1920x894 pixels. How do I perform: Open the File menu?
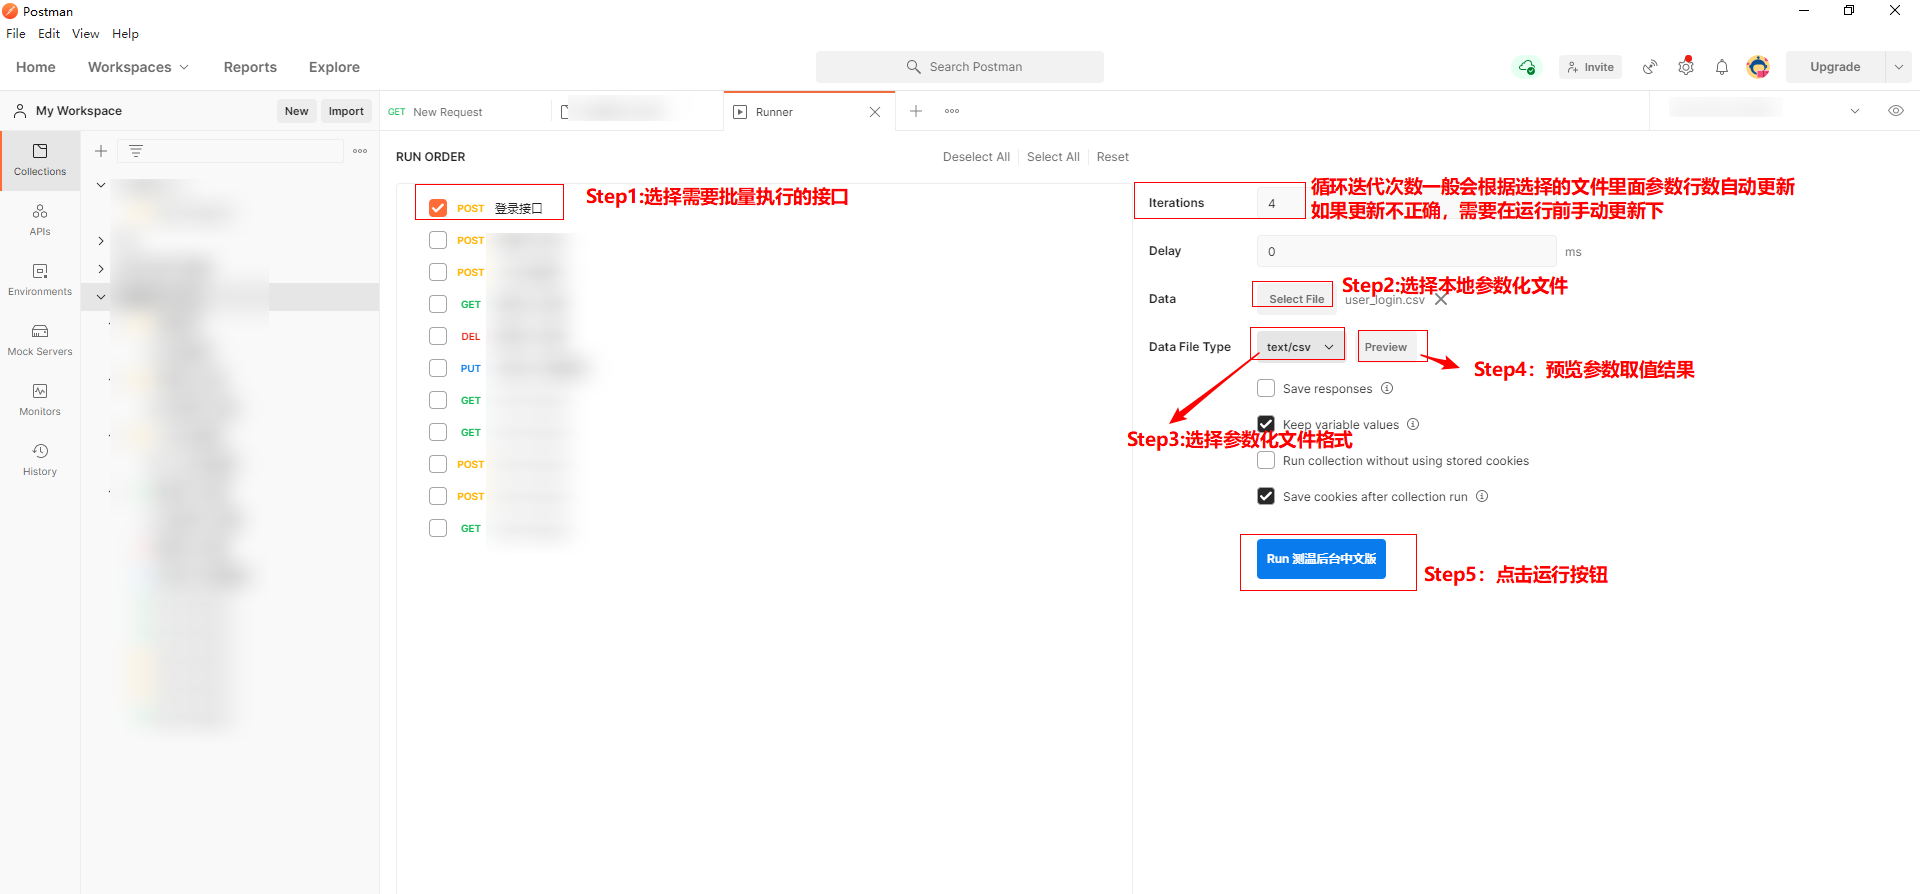coord(16,34)
